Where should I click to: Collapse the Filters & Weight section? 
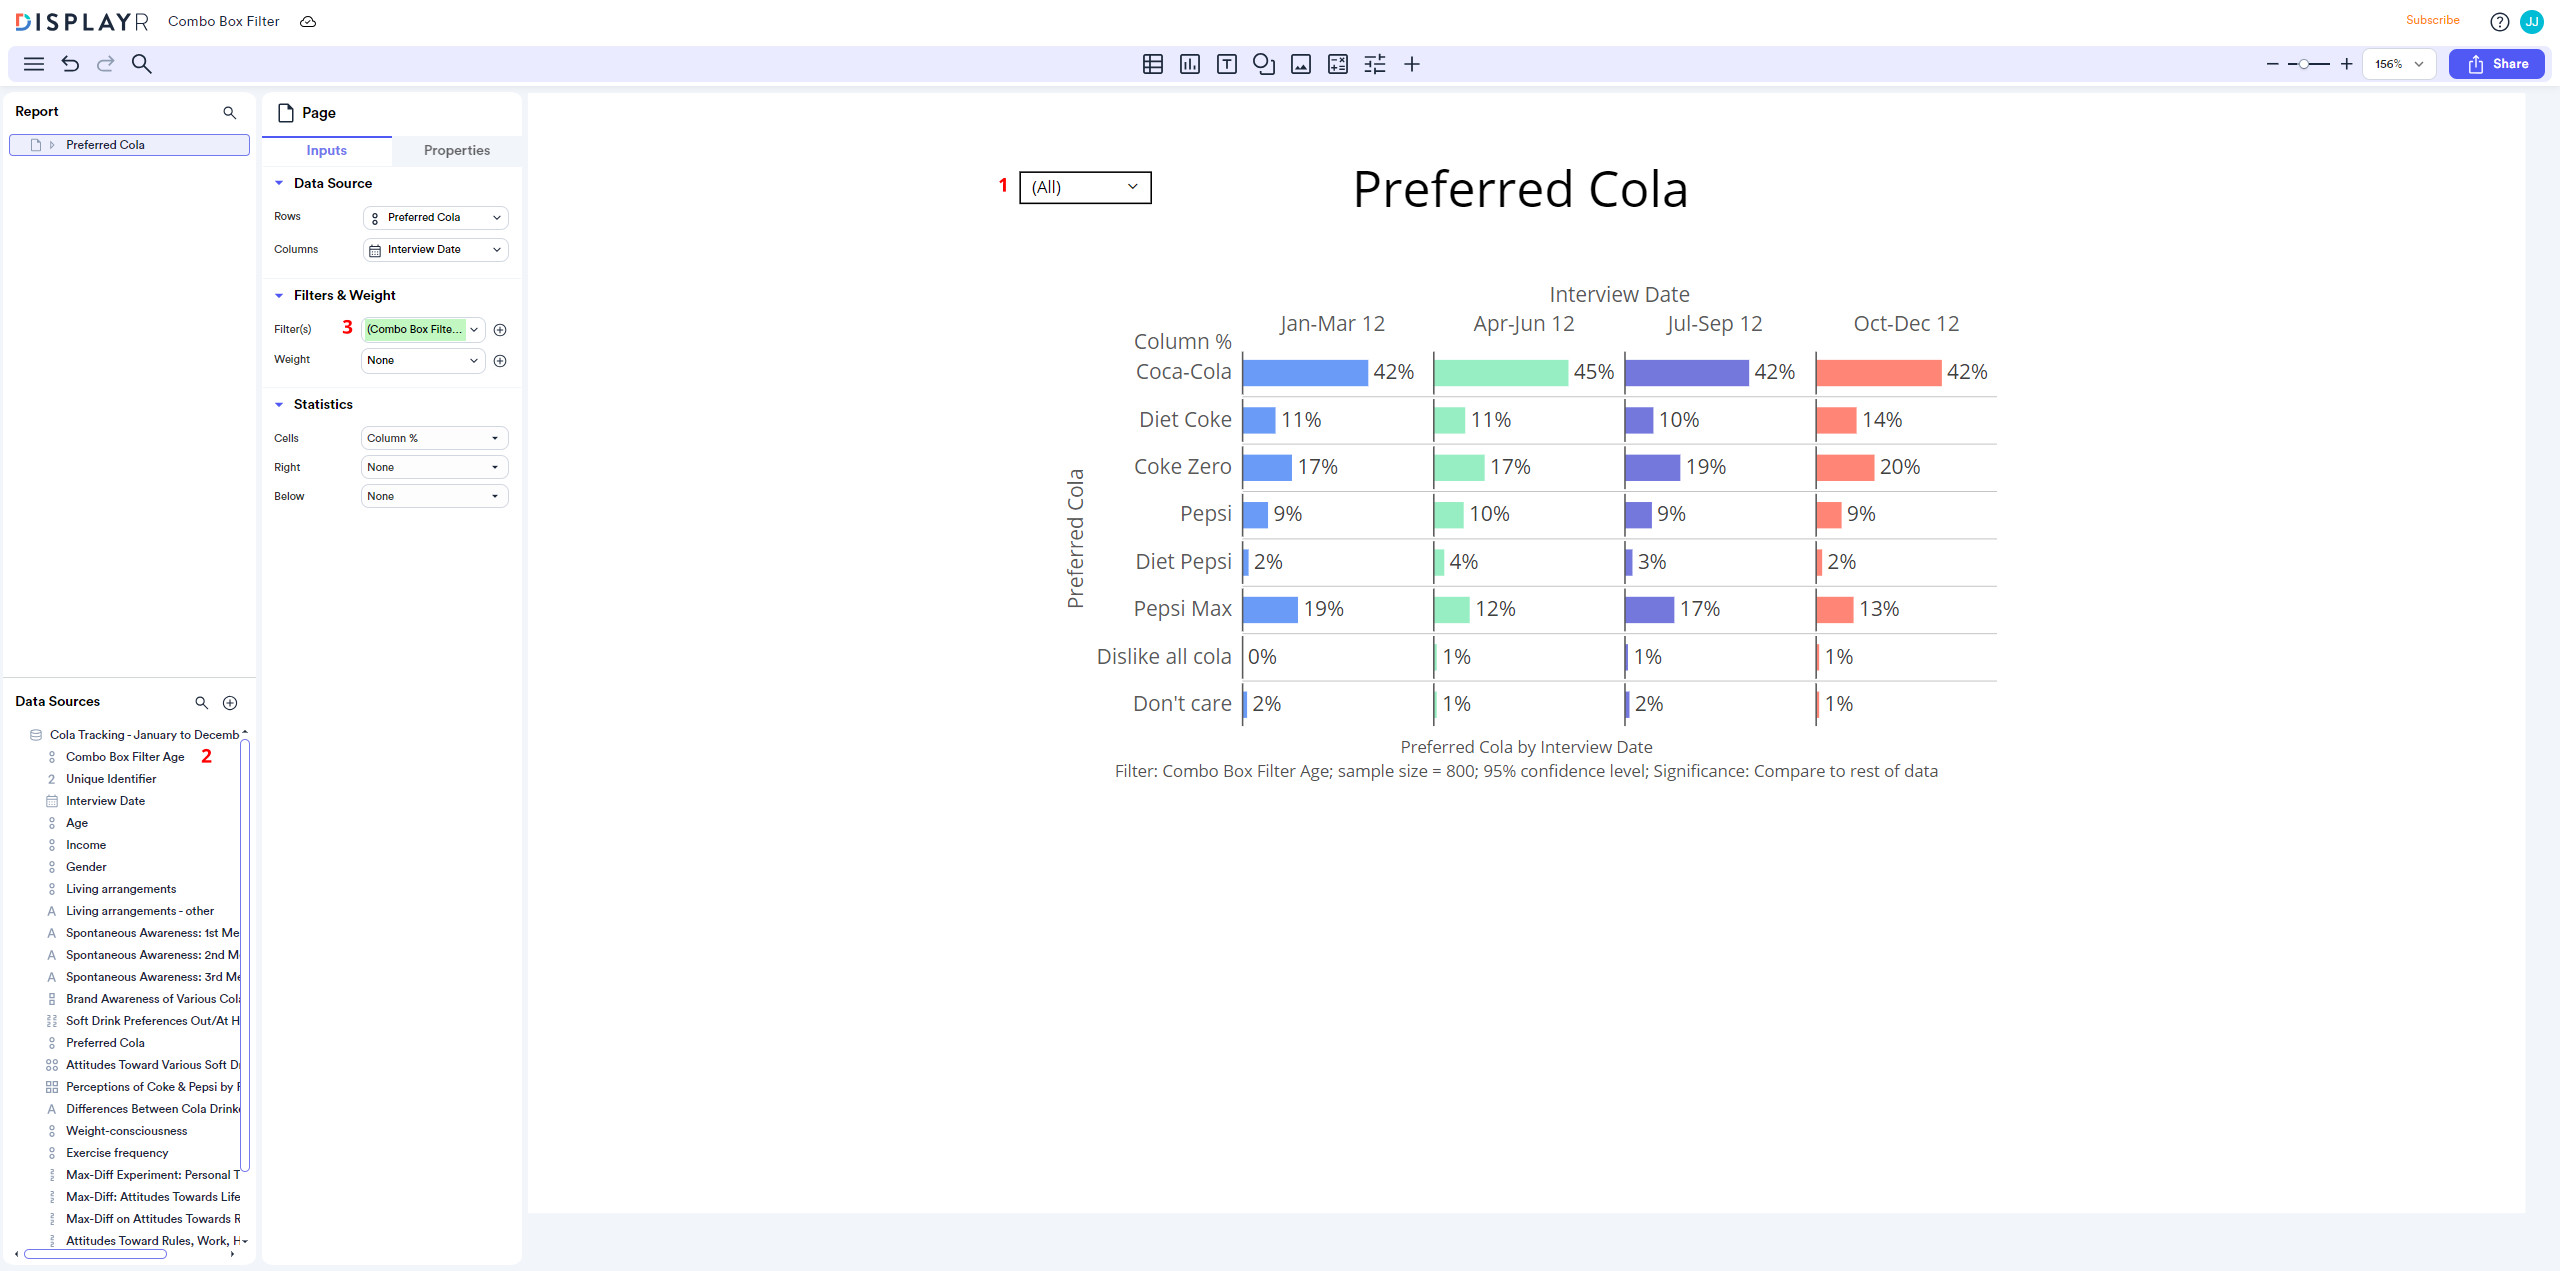[x=279, y=296]
